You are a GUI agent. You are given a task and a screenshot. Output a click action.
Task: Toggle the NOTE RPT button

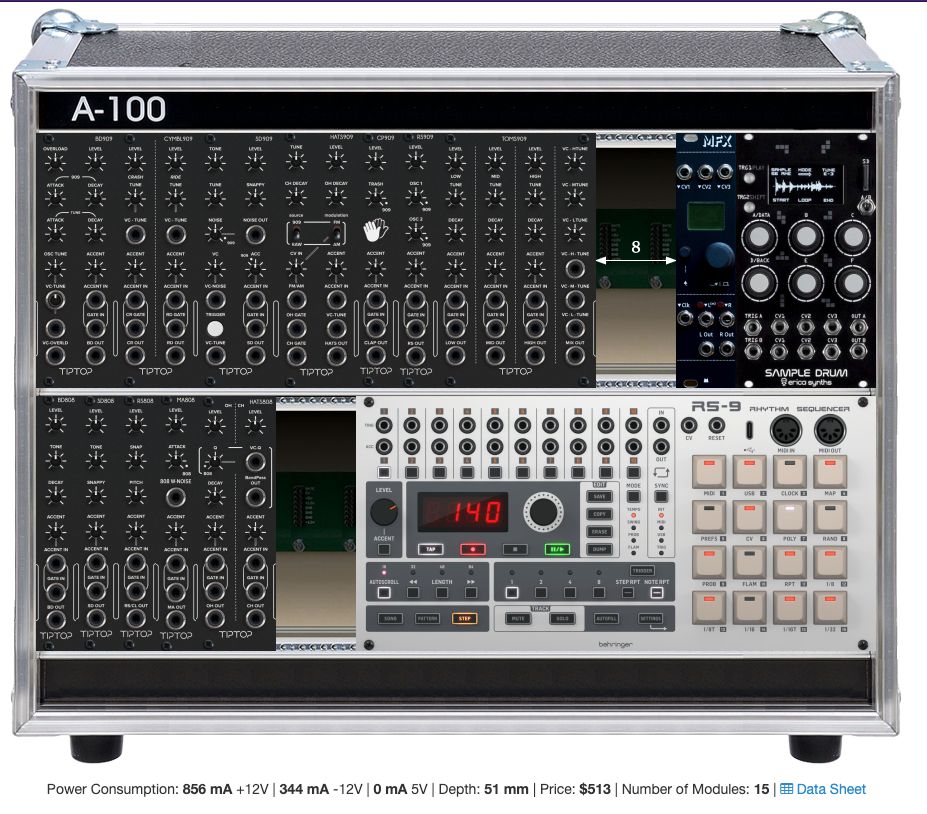(x=656, y=592)
